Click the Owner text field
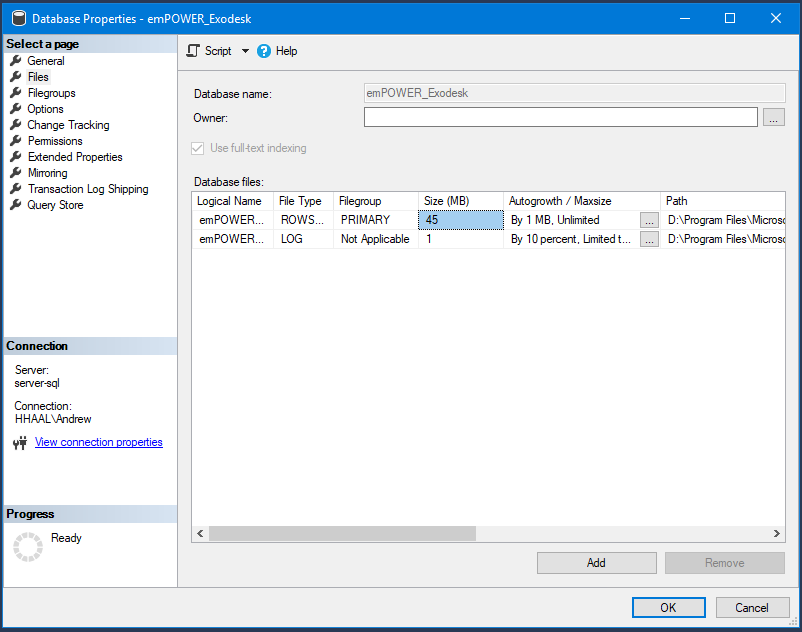802x632 pixels. pyautogui.click(x=561, y=117)
